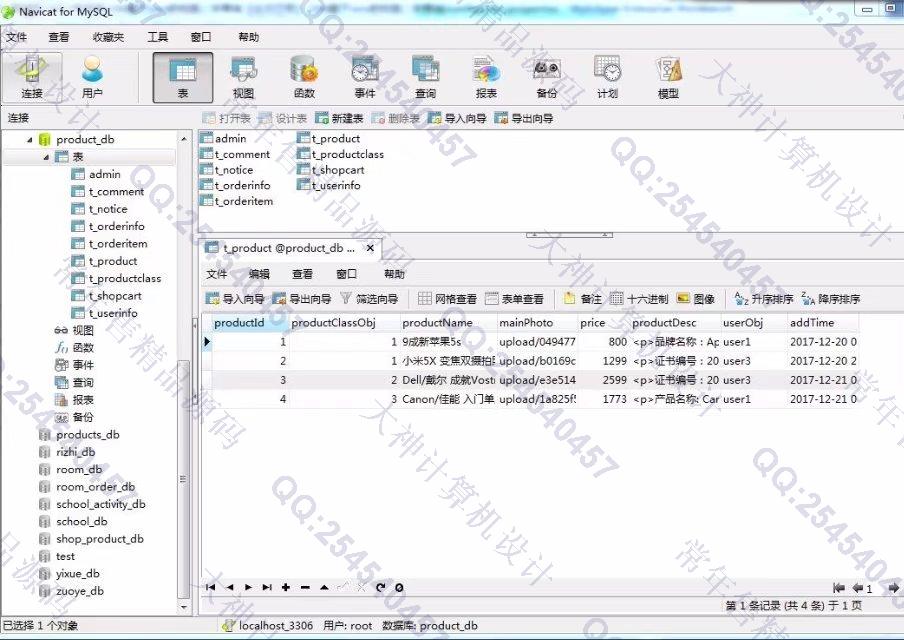Image resolution: width=904 pixels, height=640 pixels.
Task: Delete record with minus button
Action: 306,588
